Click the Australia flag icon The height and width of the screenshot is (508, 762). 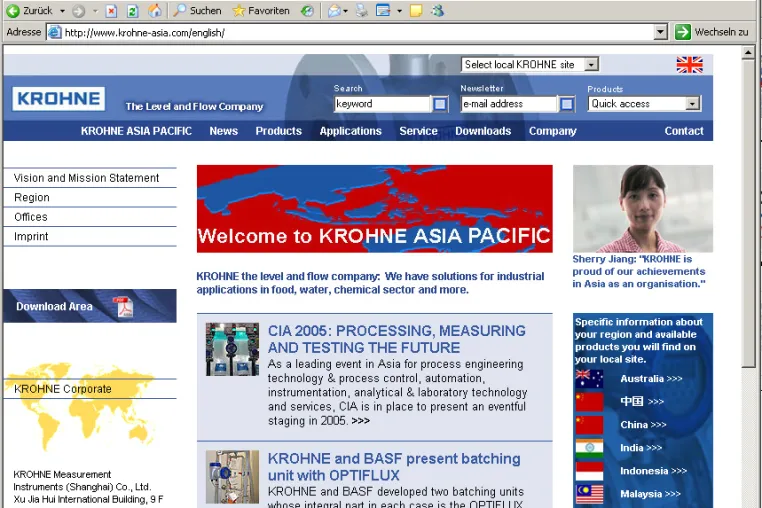pos(589,379)
